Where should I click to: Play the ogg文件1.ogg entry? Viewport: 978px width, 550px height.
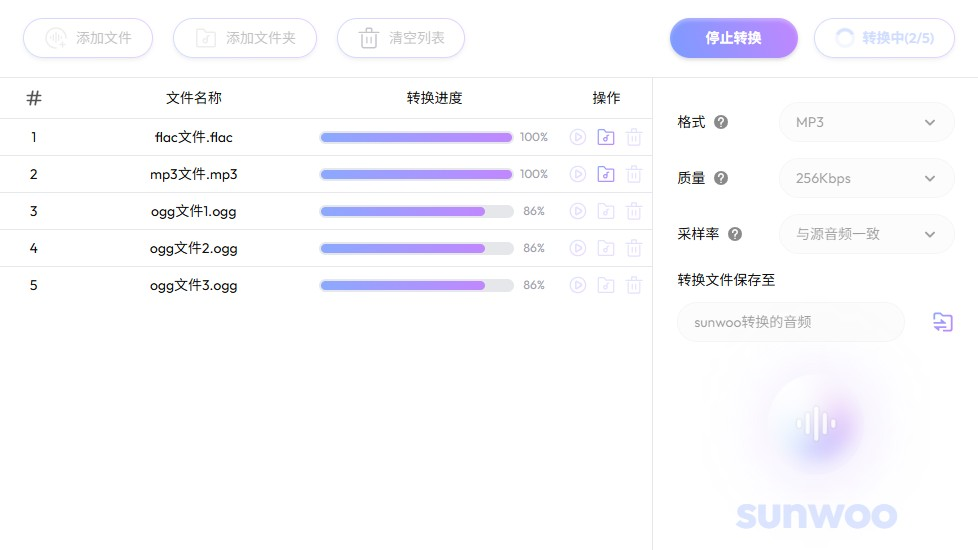(577, 211)
